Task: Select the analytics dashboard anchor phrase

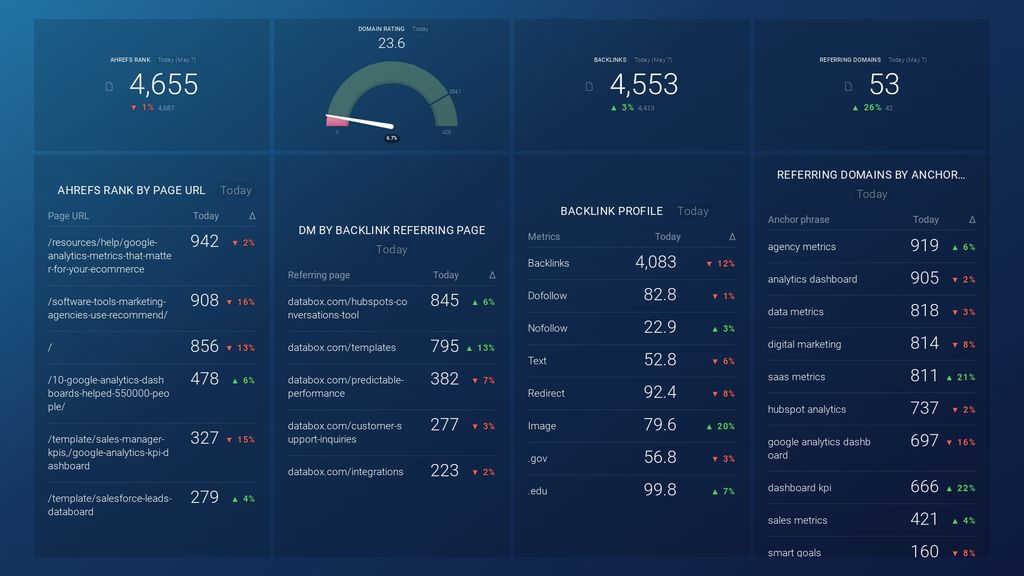Action: point(812,280)
